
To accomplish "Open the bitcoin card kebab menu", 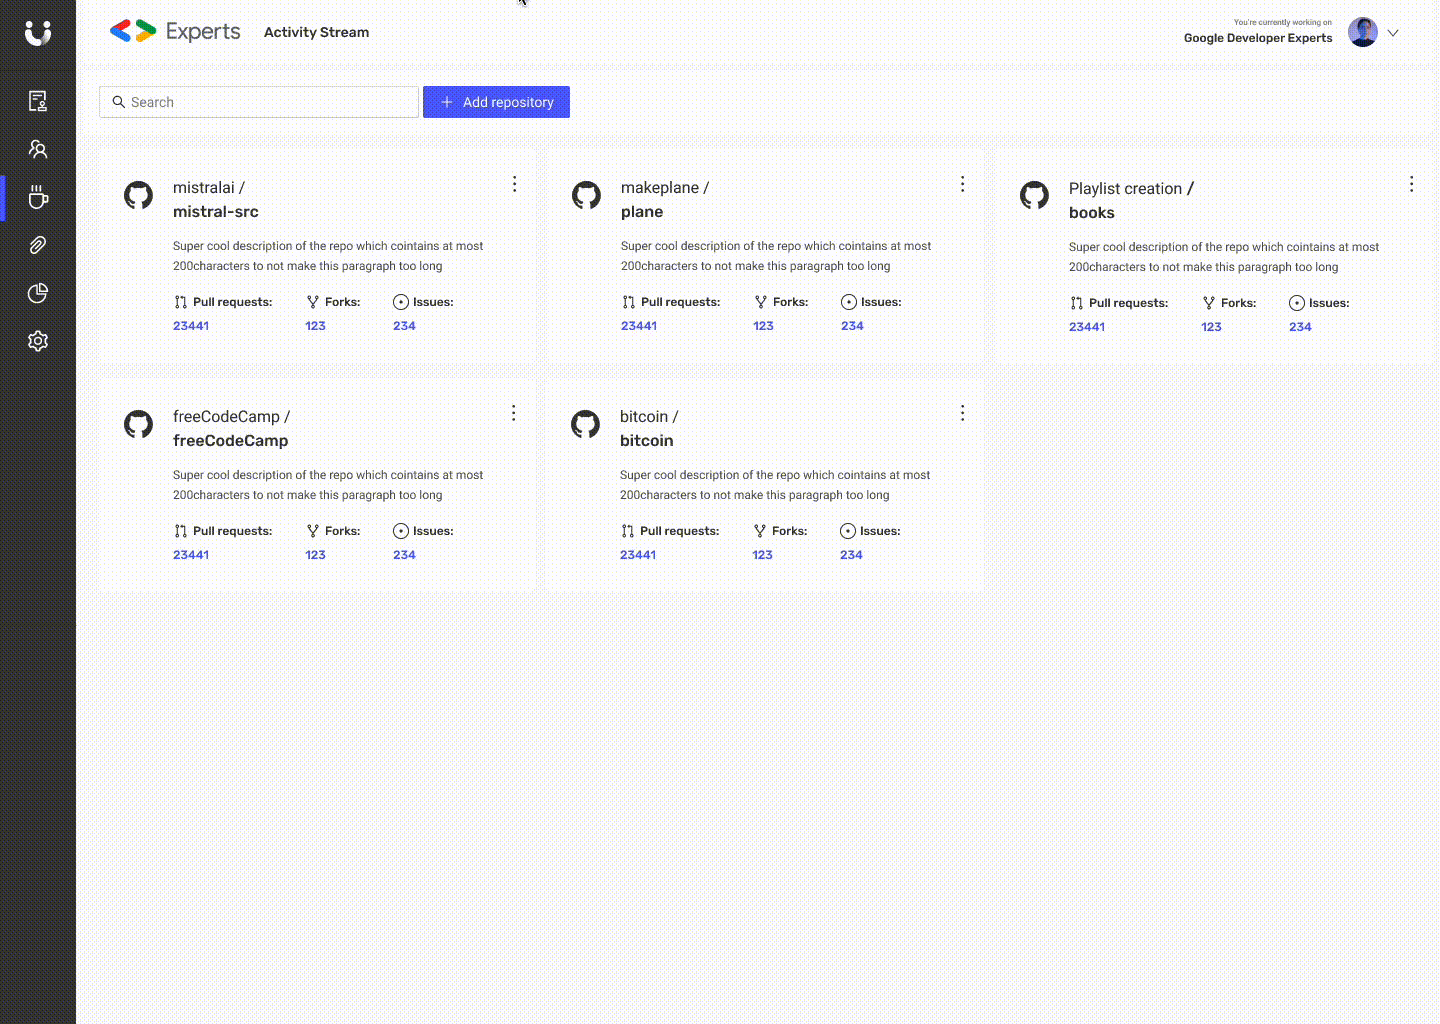I will point(962,413).
